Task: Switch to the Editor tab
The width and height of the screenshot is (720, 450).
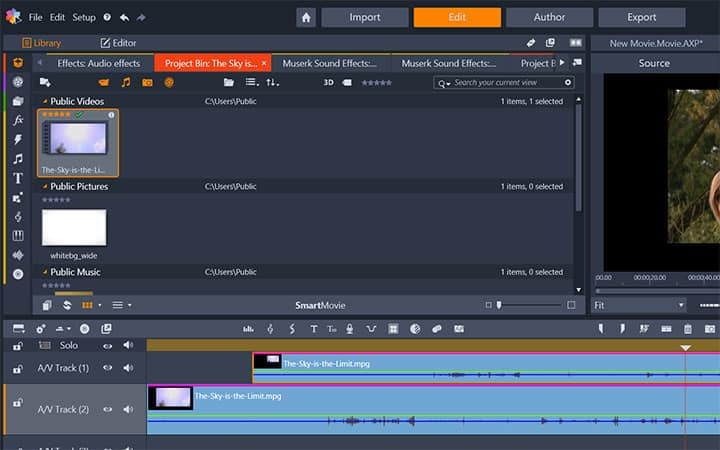Action: pos(118,43)
